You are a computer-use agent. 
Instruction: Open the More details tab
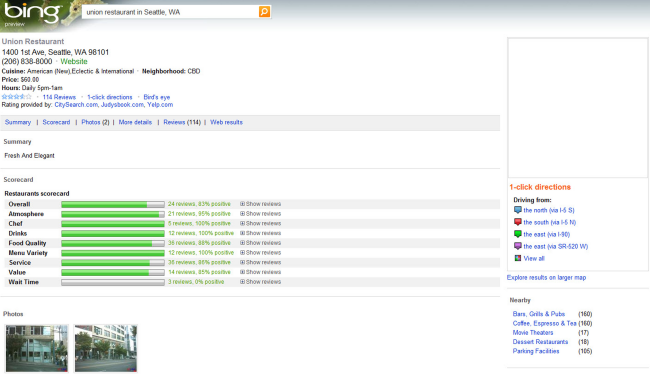click(135, 122)
